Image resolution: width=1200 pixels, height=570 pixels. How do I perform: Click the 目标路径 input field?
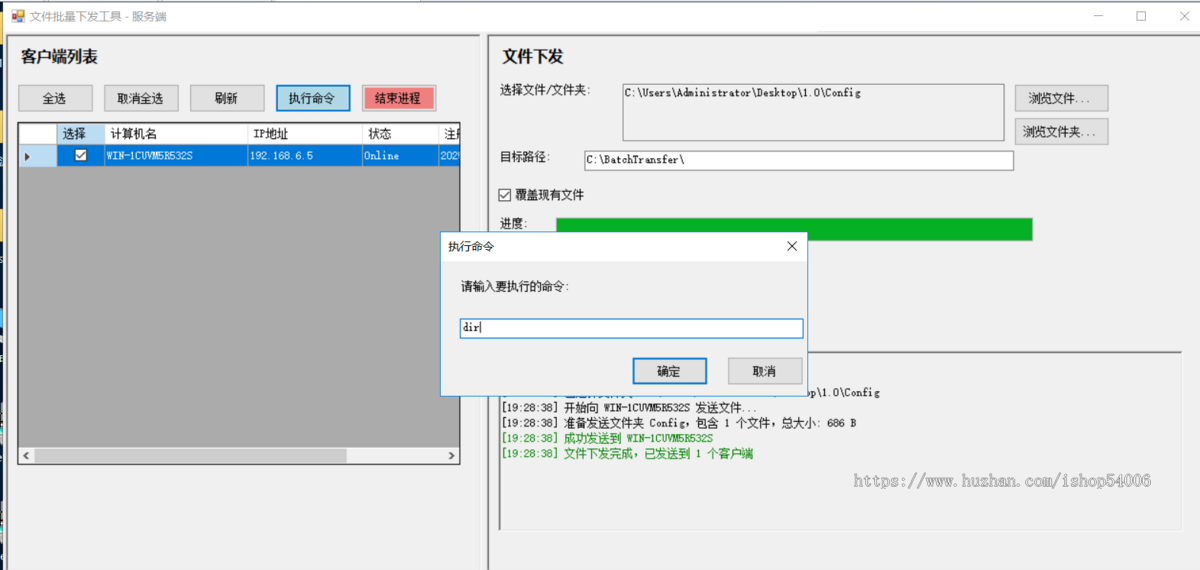(x=798, y=160)
